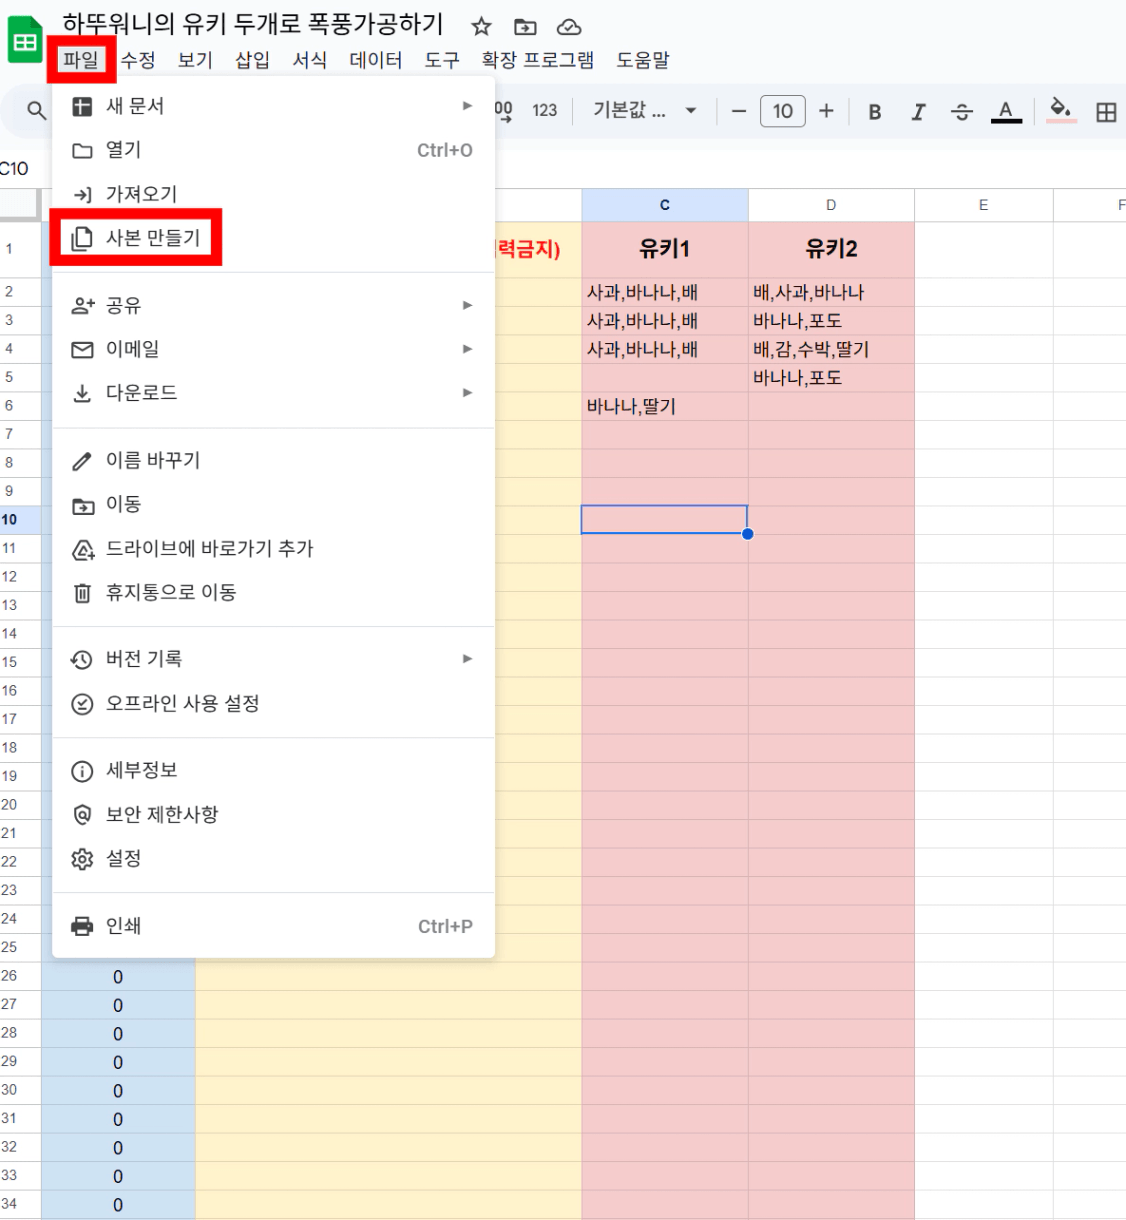Toggle italic formatting

coord(918,112)
